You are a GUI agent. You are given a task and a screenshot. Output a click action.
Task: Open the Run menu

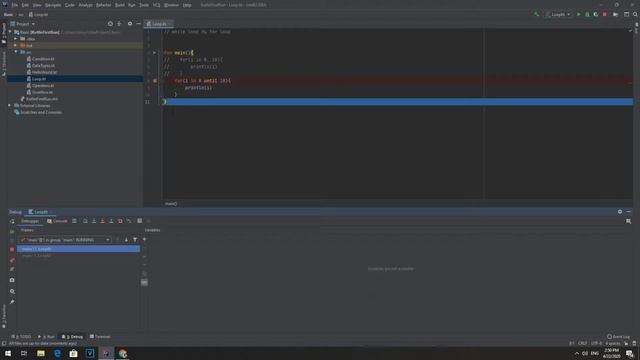click(131, 5)
